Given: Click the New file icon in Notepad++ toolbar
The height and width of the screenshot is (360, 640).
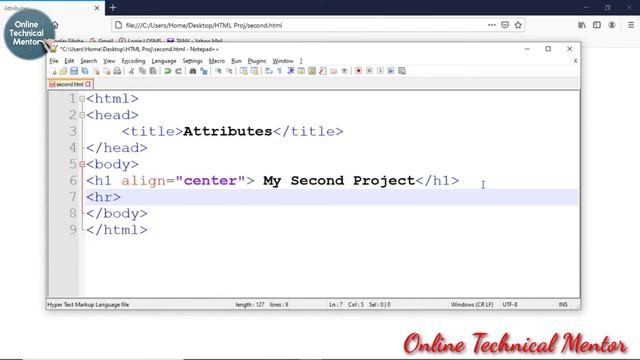Looking at the screenshot, I should [54, 71].
